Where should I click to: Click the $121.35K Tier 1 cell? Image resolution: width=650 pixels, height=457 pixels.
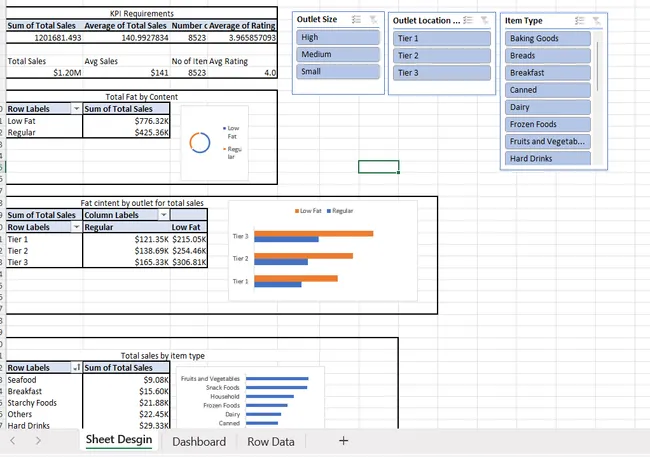click(126, 239)
